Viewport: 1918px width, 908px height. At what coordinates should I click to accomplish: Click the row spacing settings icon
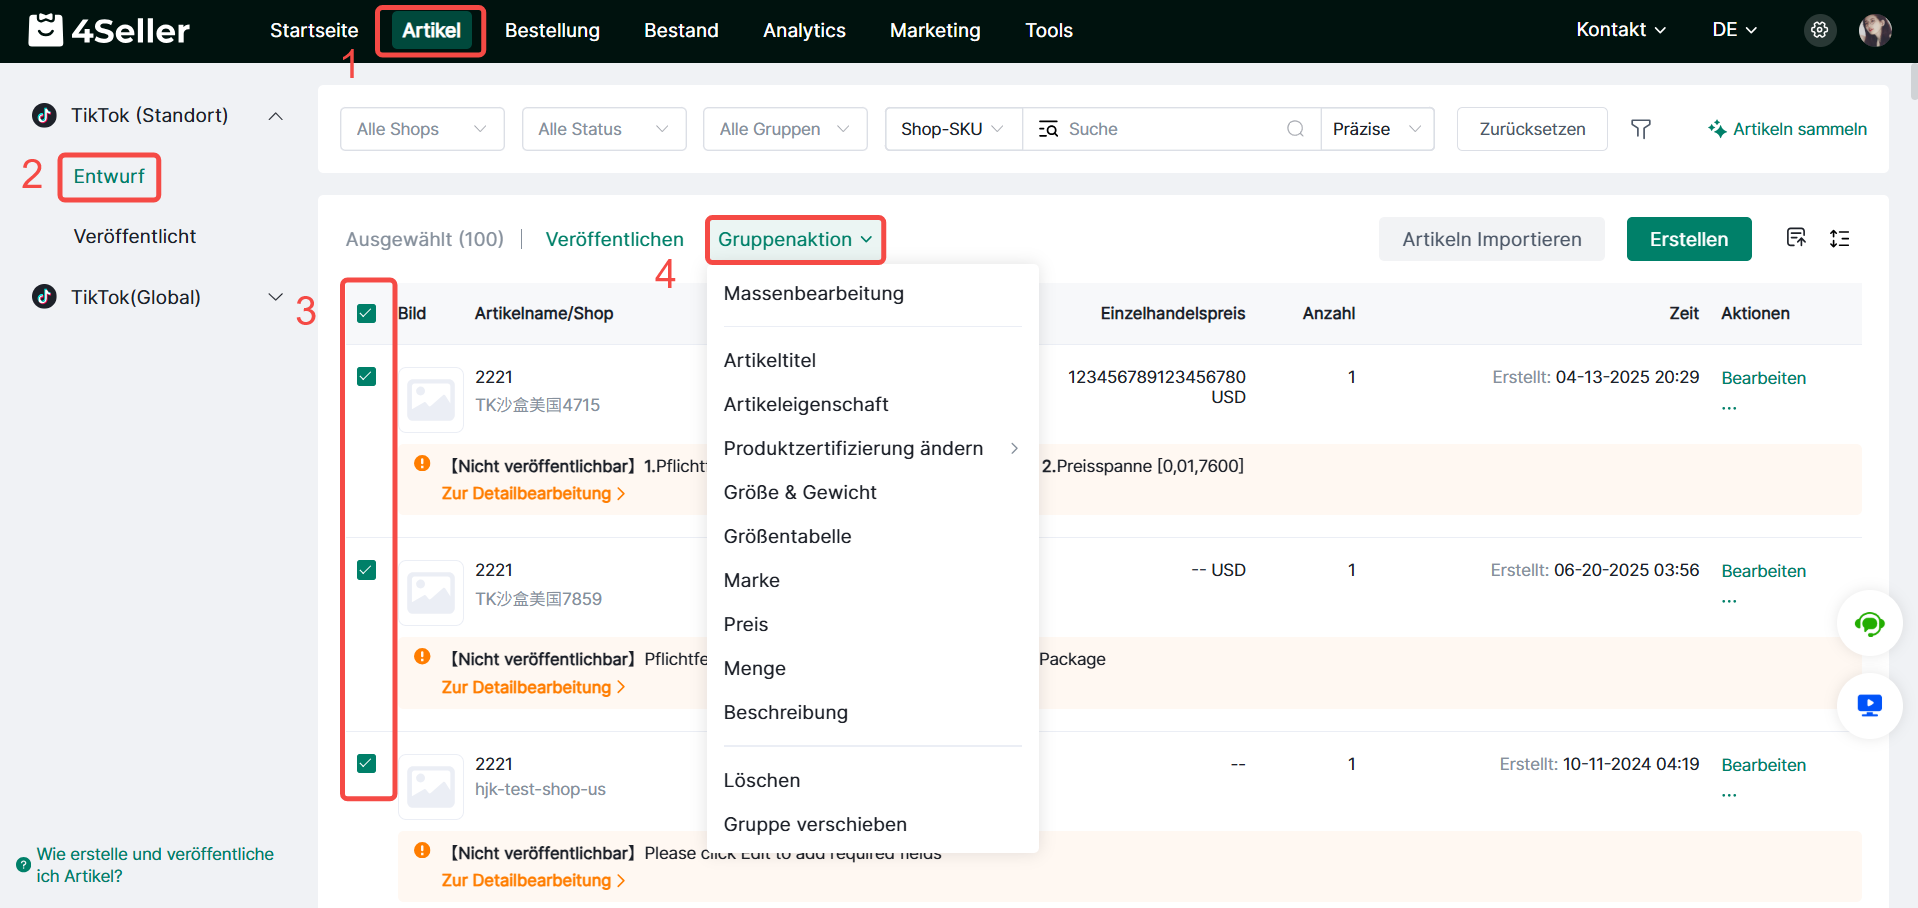[x=1839, y=238]
